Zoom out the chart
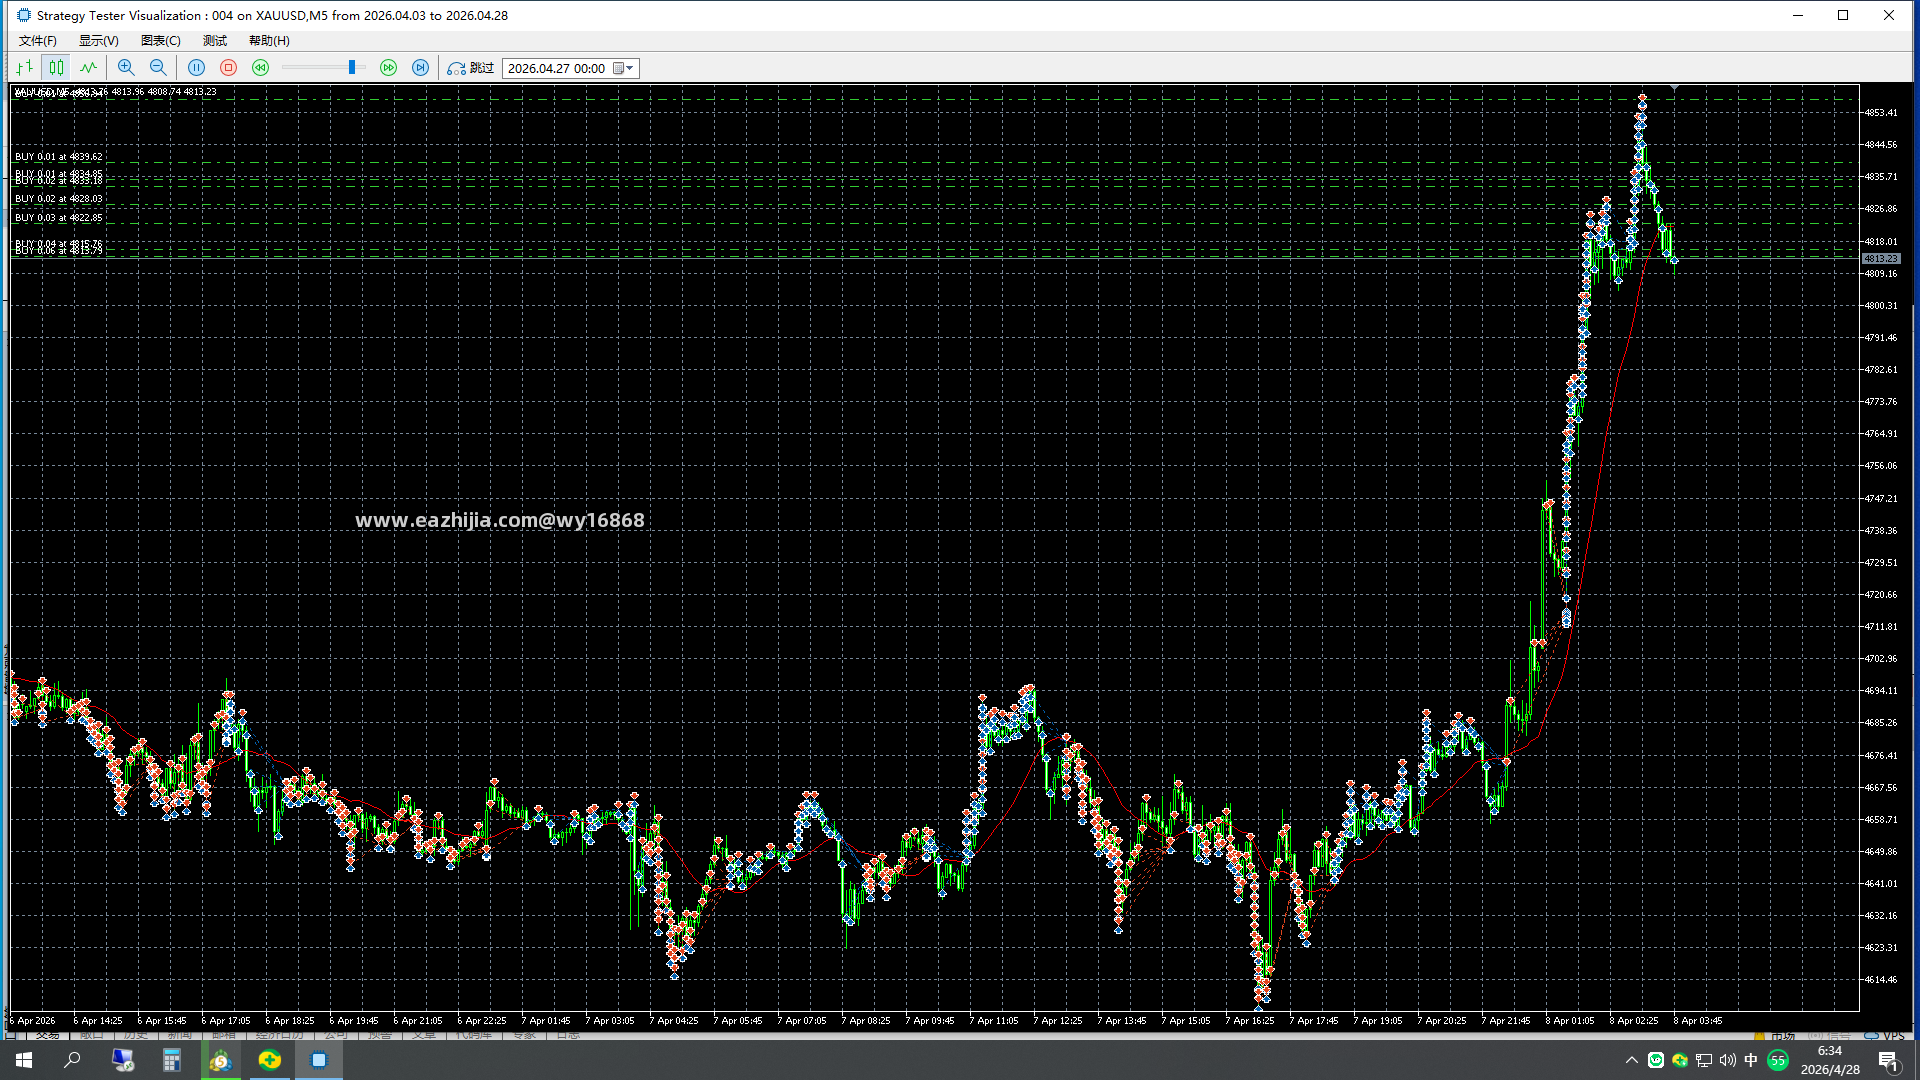This screenshot has width=1920, height=1080. pos(158,68)
